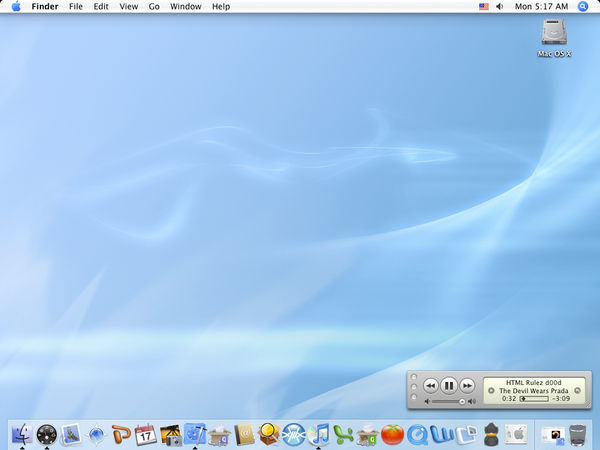Screen dimensions: 600x450
Task: Launch Excel green X icon in Dock
Action: click(343, 435)
